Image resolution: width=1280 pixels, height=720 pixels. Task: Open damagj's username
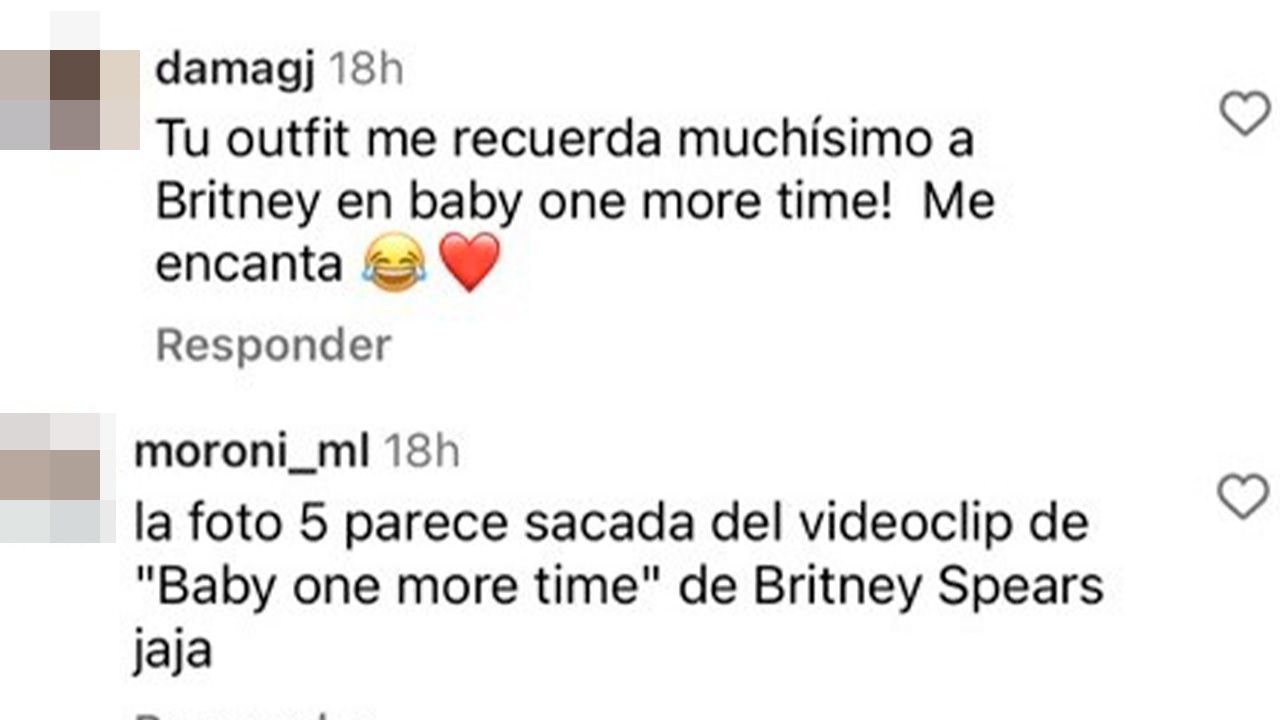(236, 67)
